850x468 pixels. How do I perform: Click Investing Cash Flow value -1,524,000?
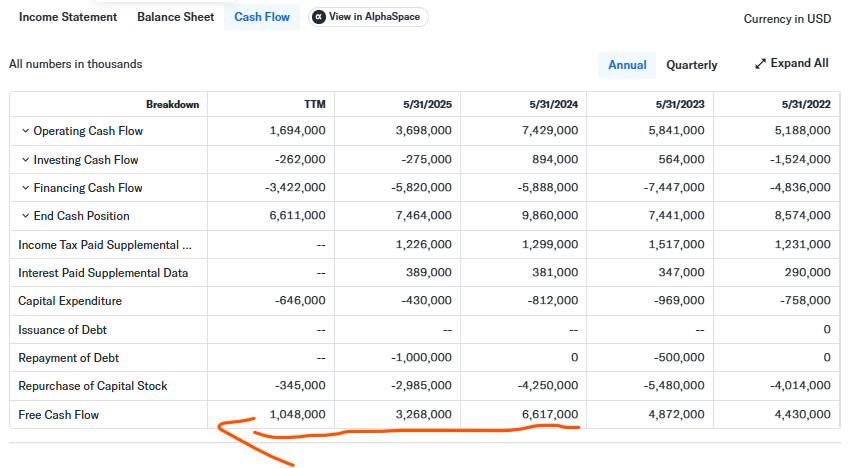801,159
